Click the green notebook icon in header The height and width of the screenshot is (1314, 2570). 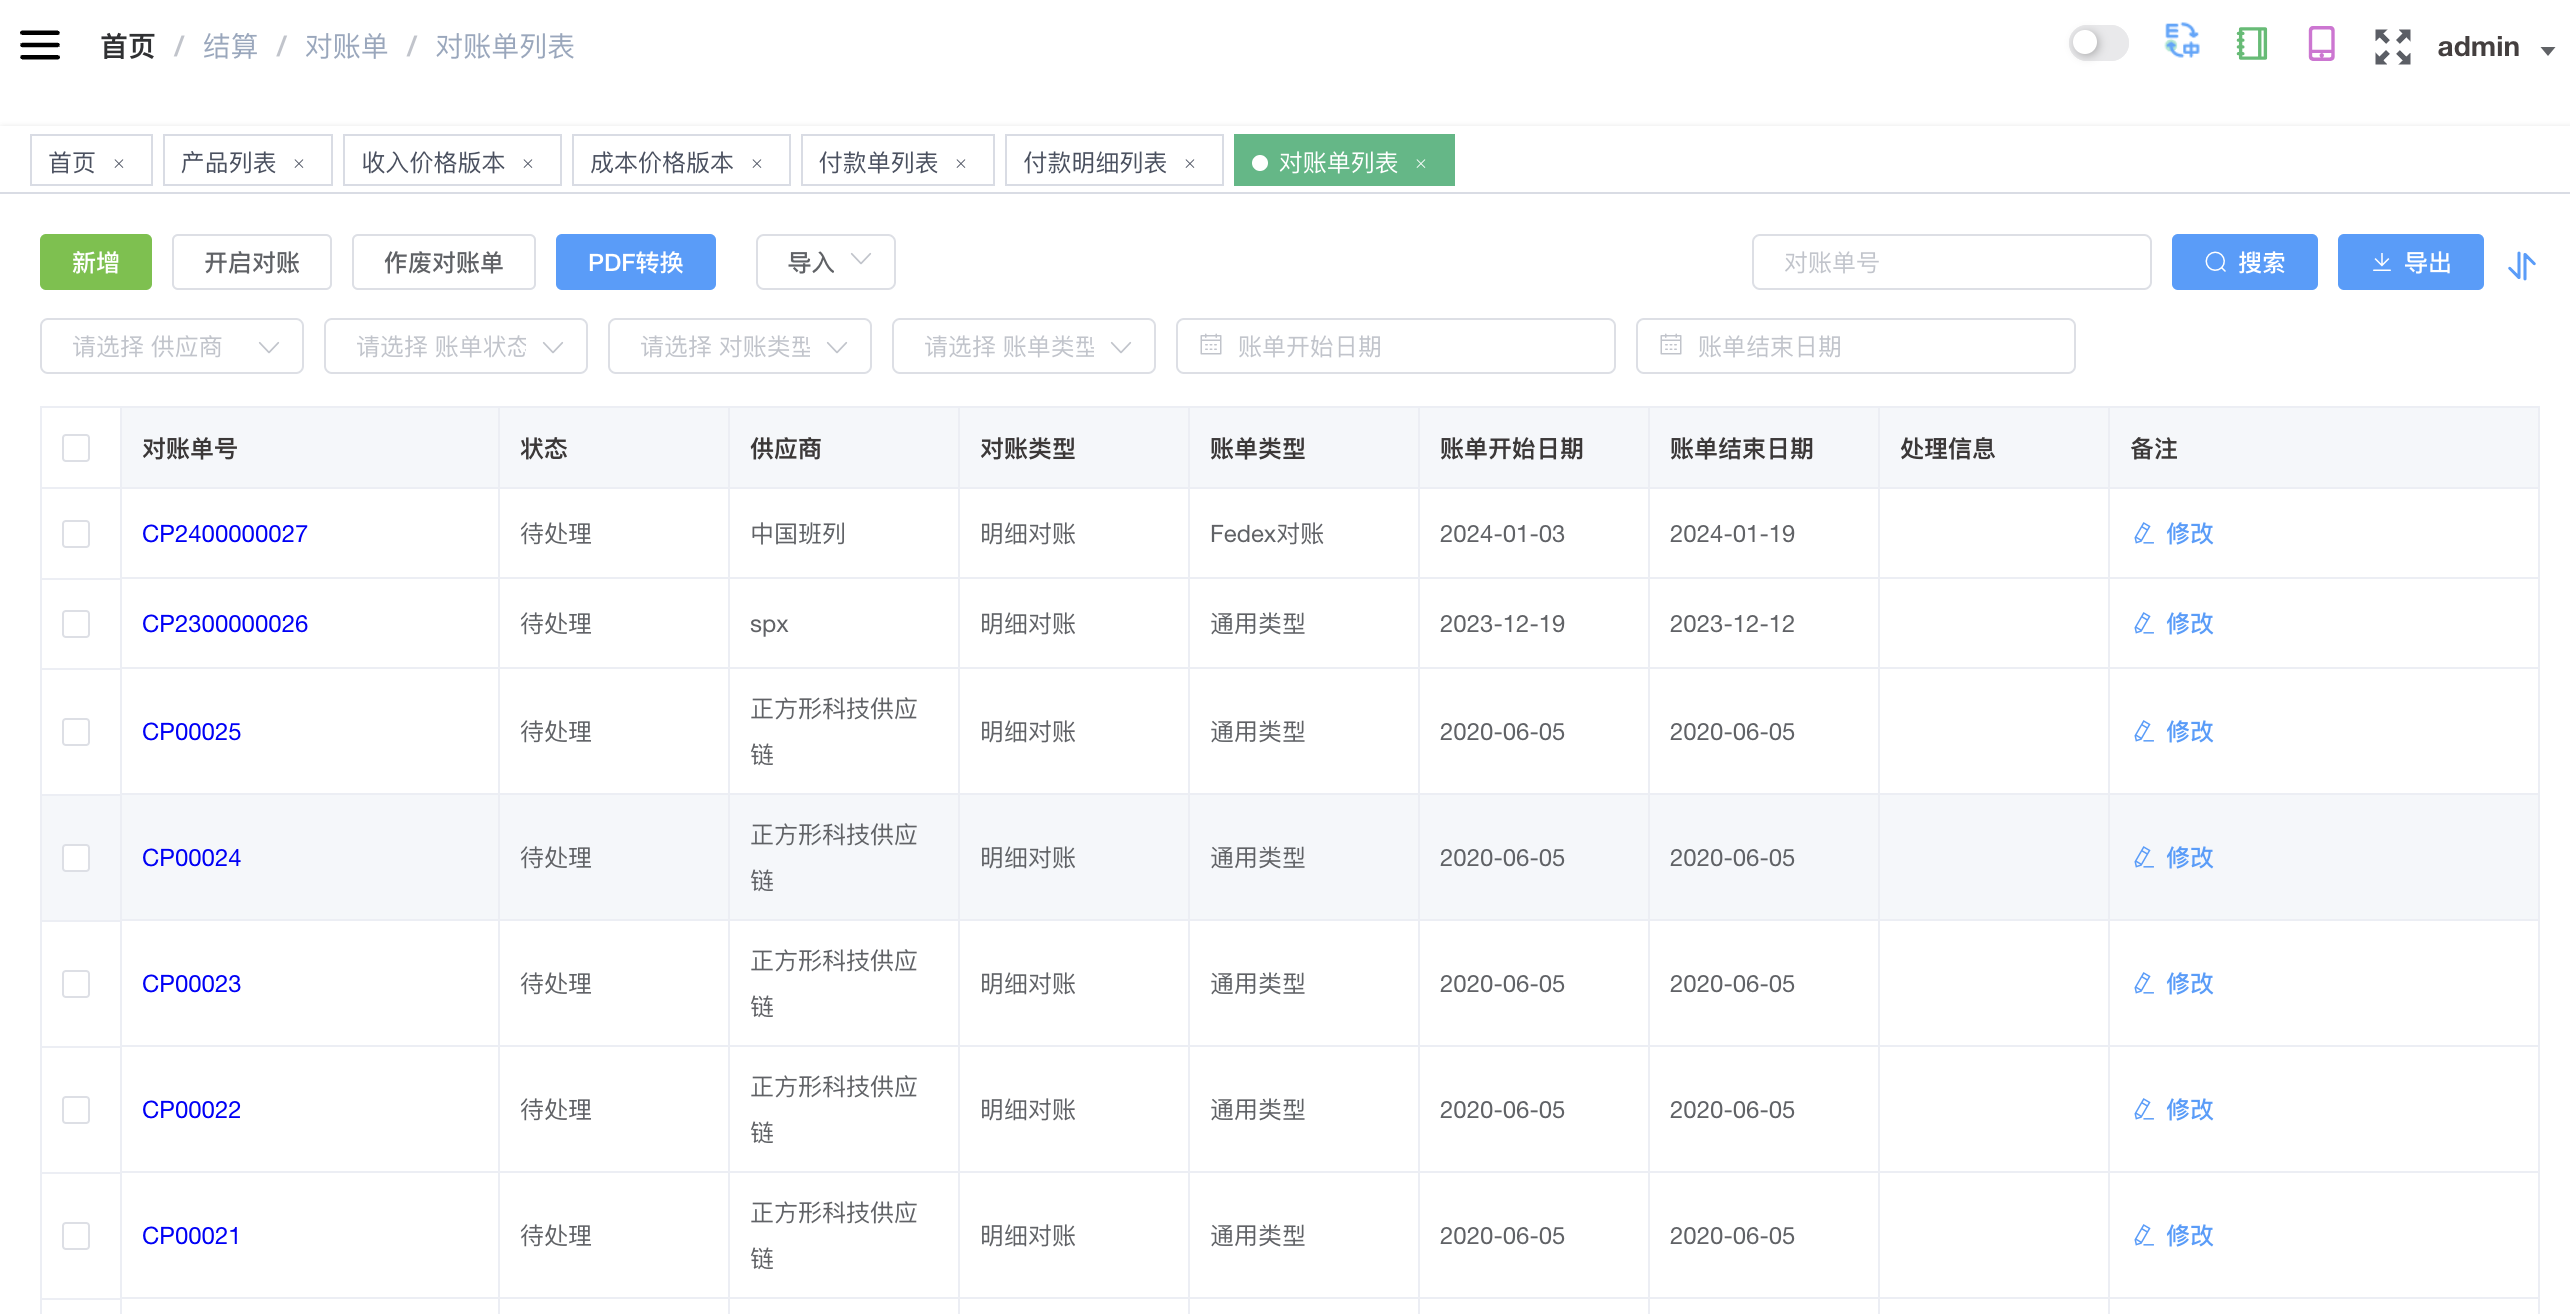pyautogui.click(x=2251, y=43)
